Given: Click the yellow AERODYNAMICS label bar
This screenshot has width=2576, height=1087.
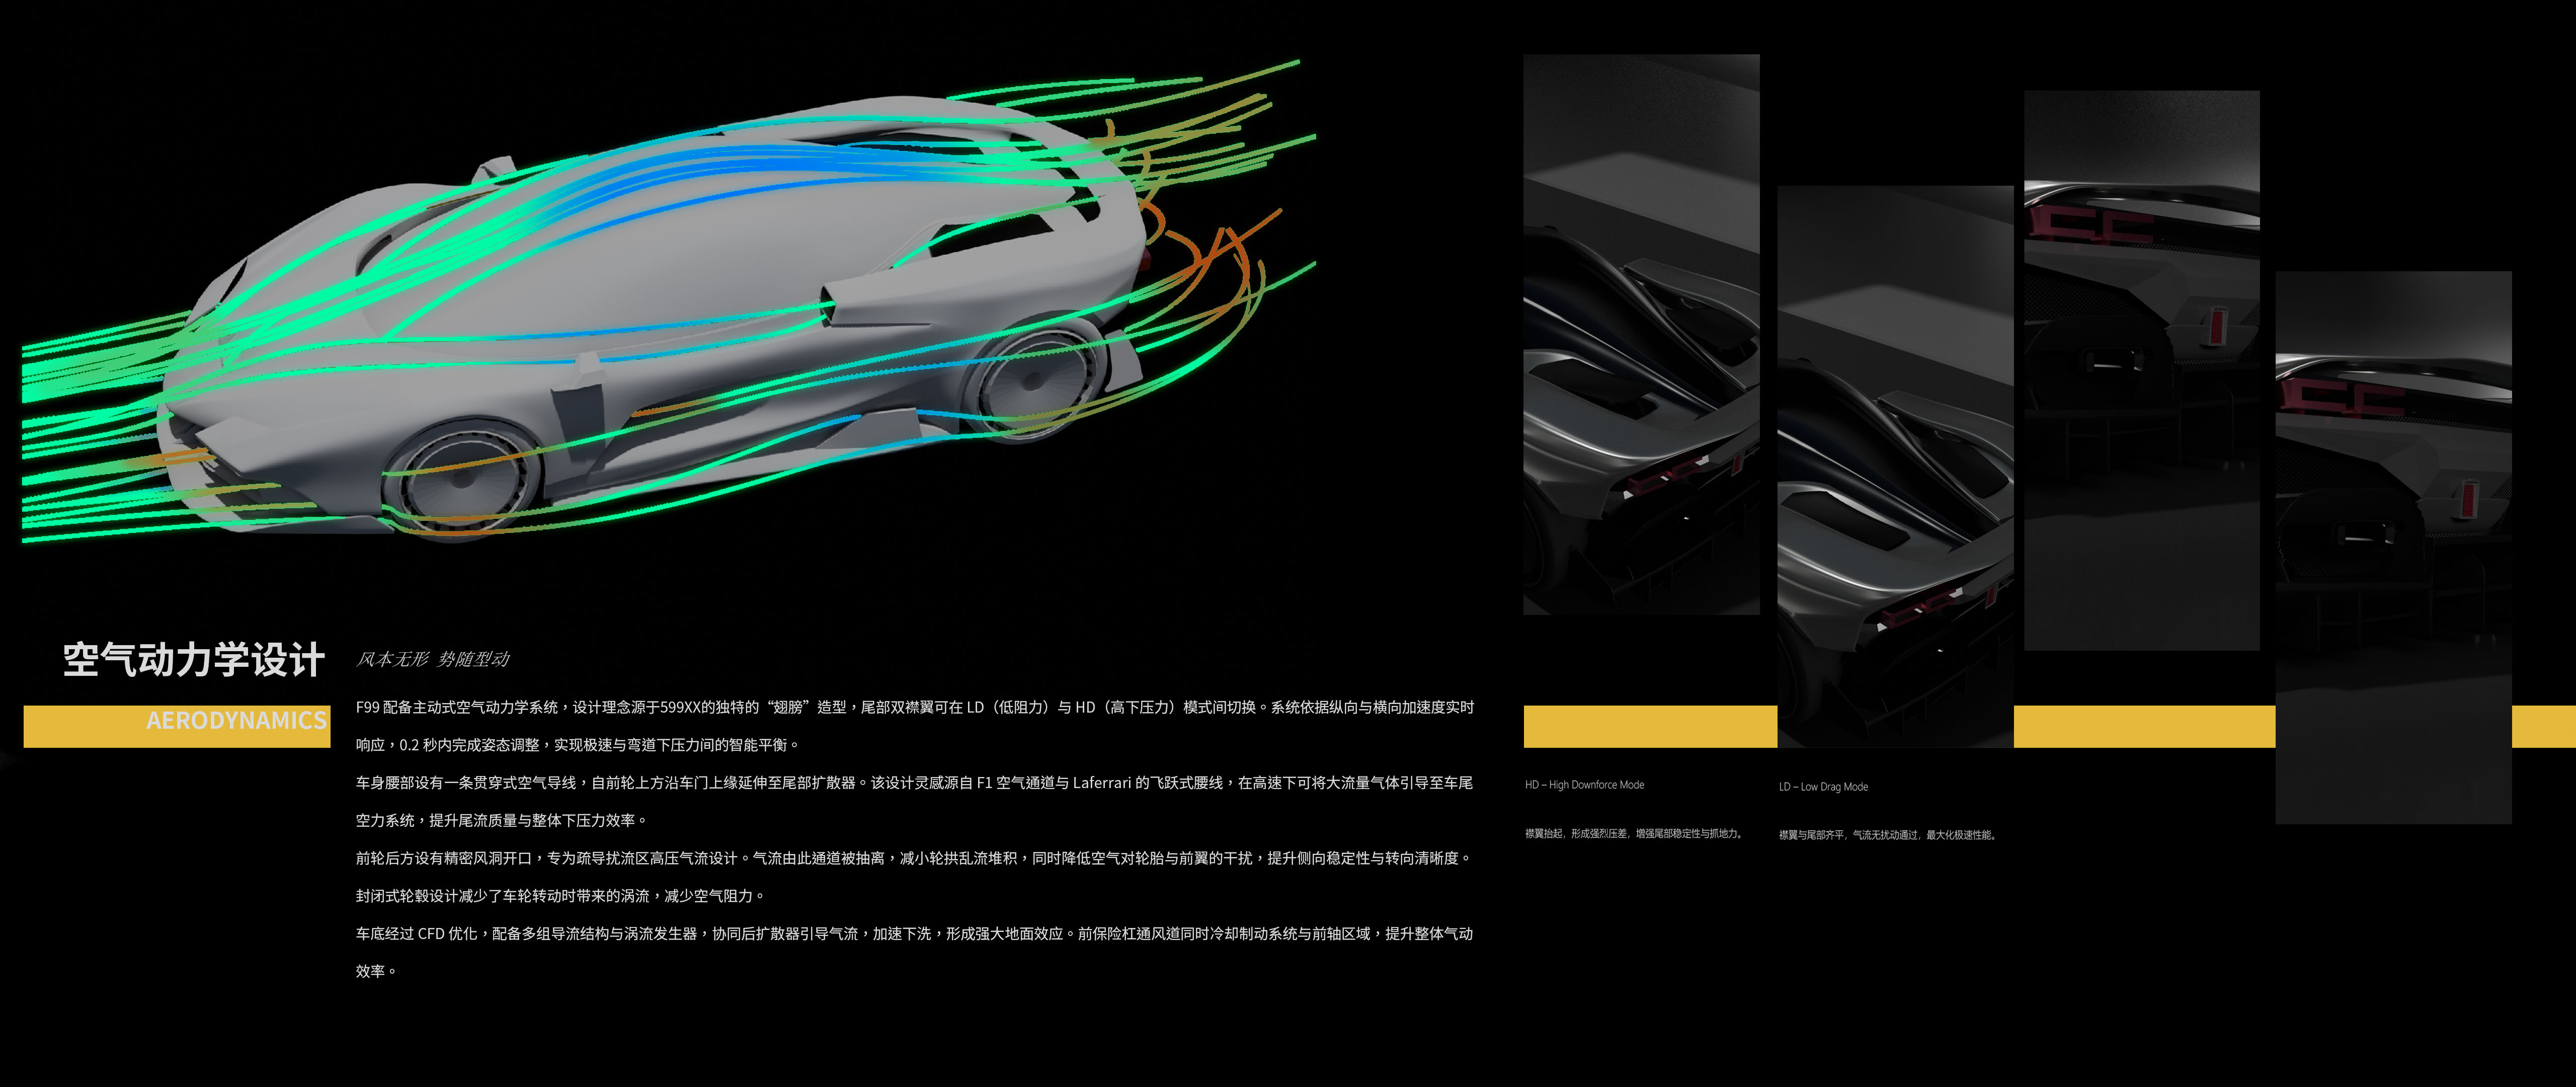Looking at the screenshot, I should tap(177, 726).
